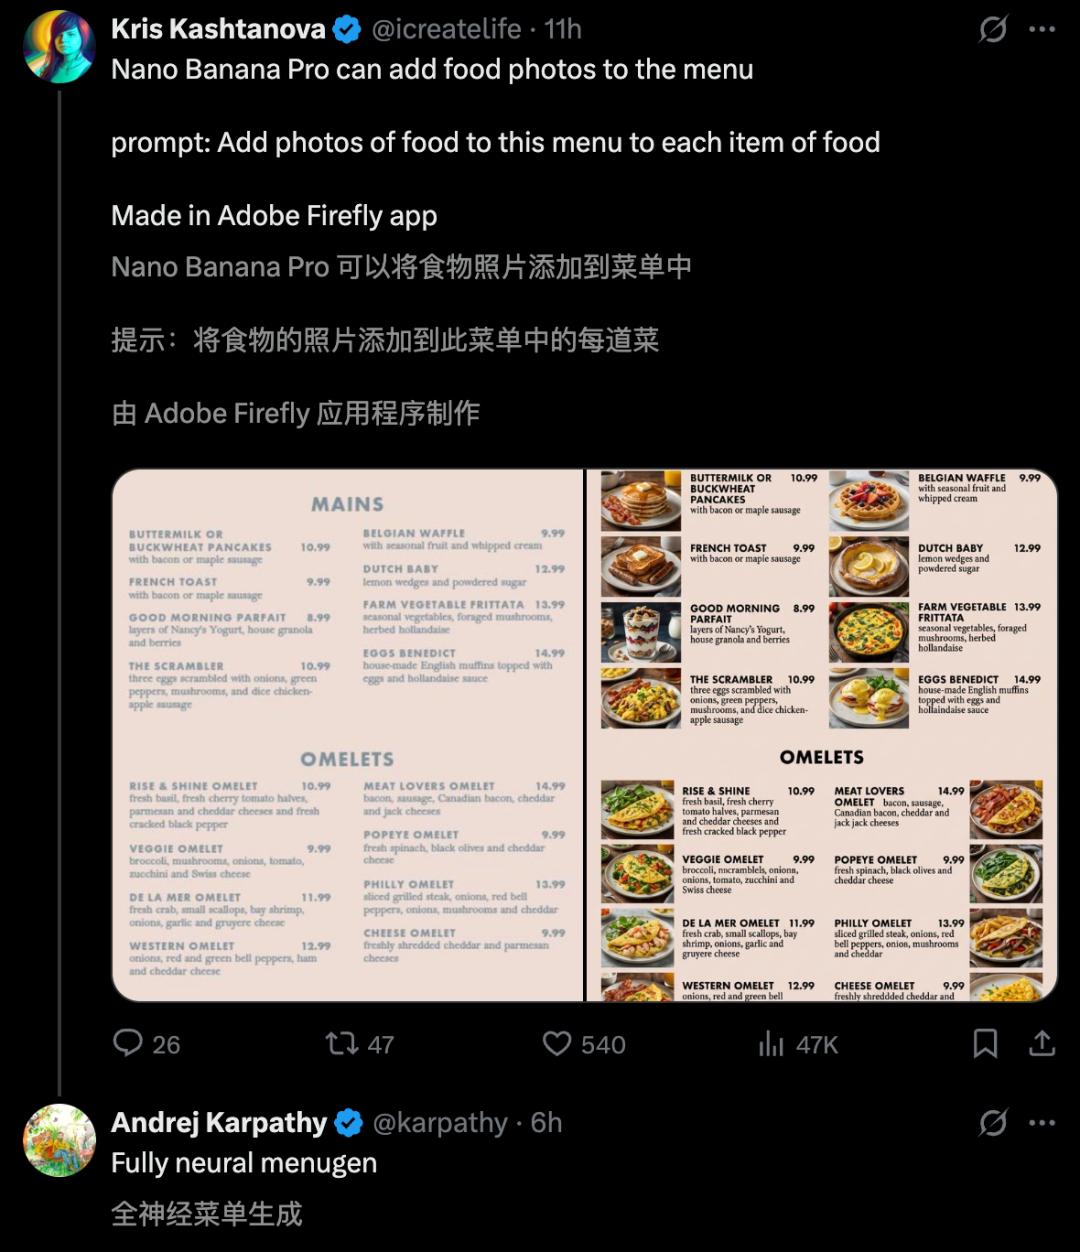Click the Andrej Karpathy display name
The image size is (1080, 1252).
click(x=219, y=1123)
